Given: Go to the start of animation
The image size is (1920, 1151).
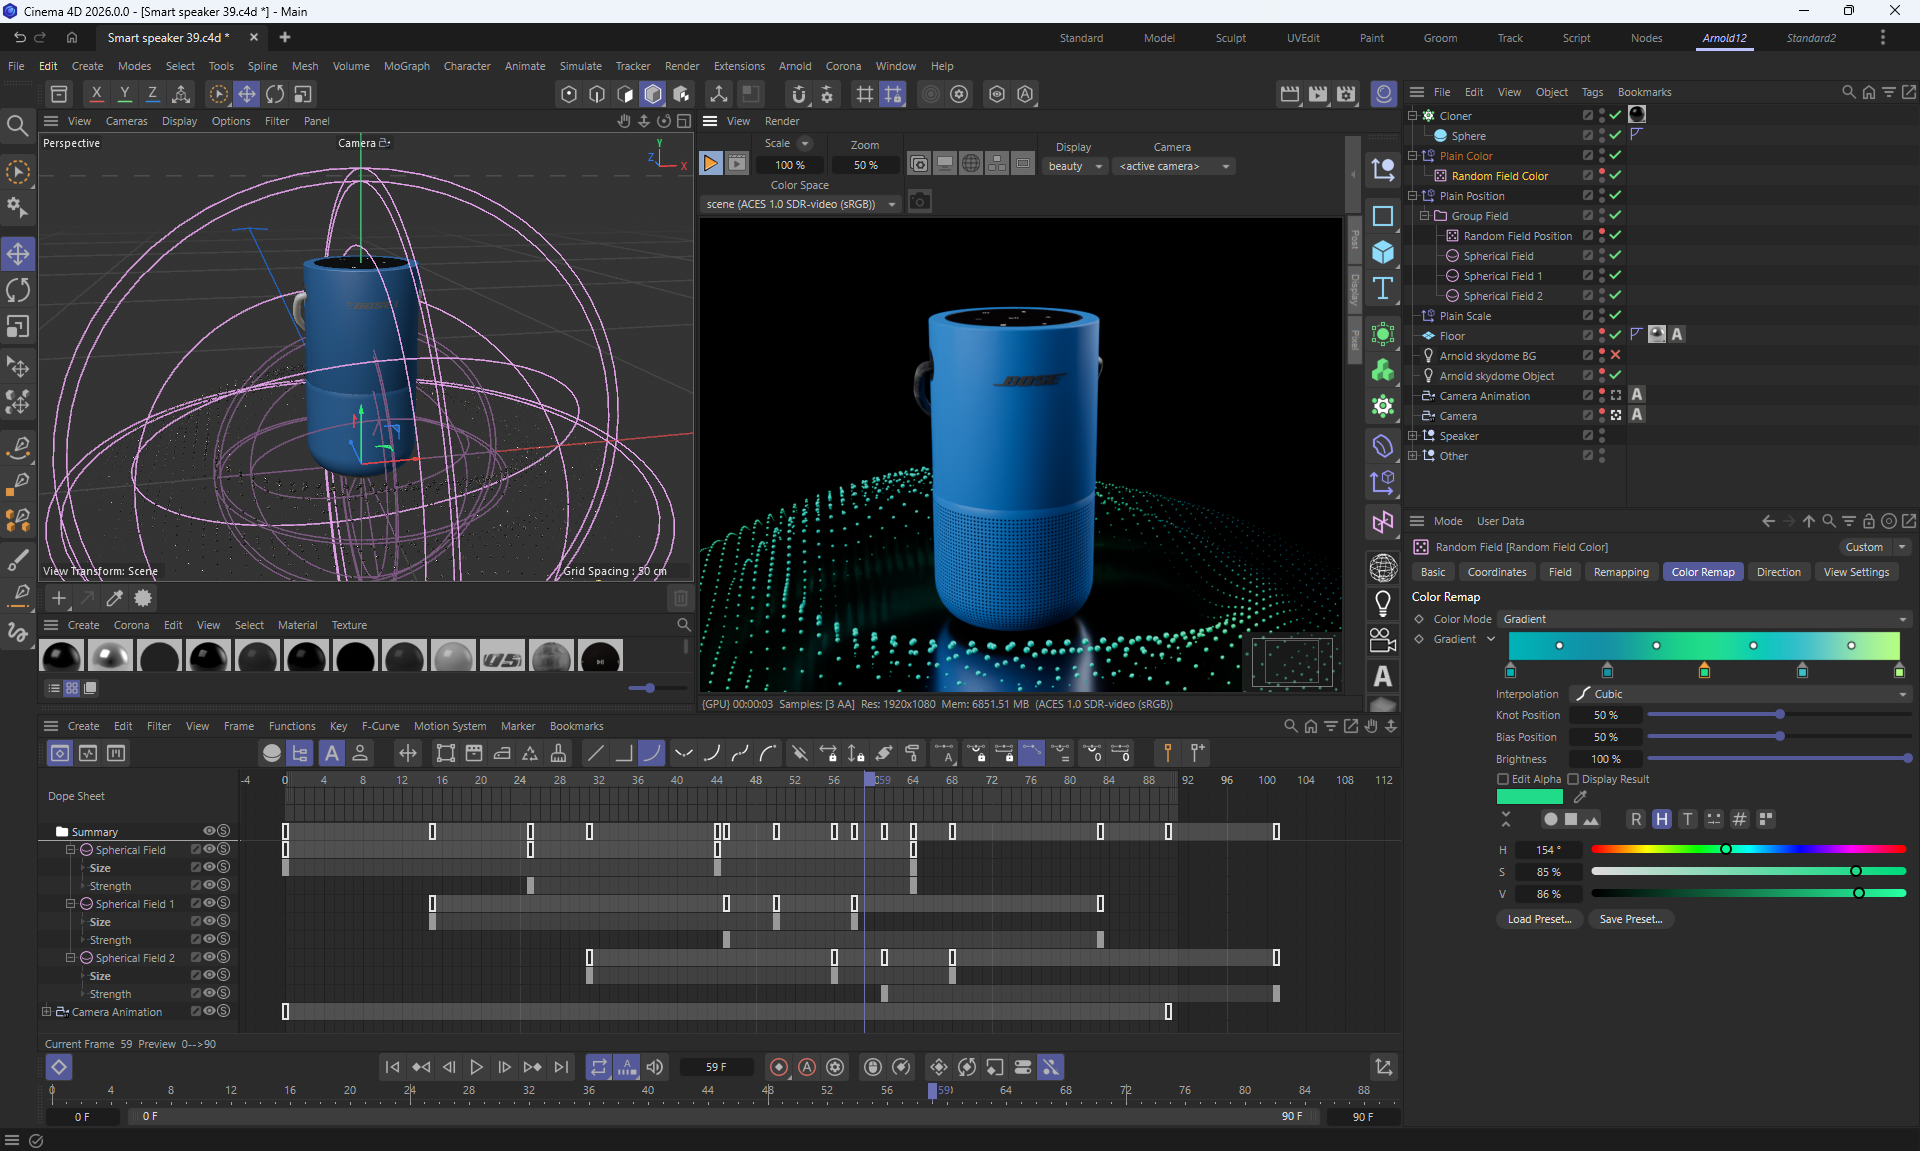Looking at the screenshot, I should click(x=392, y=1067).
